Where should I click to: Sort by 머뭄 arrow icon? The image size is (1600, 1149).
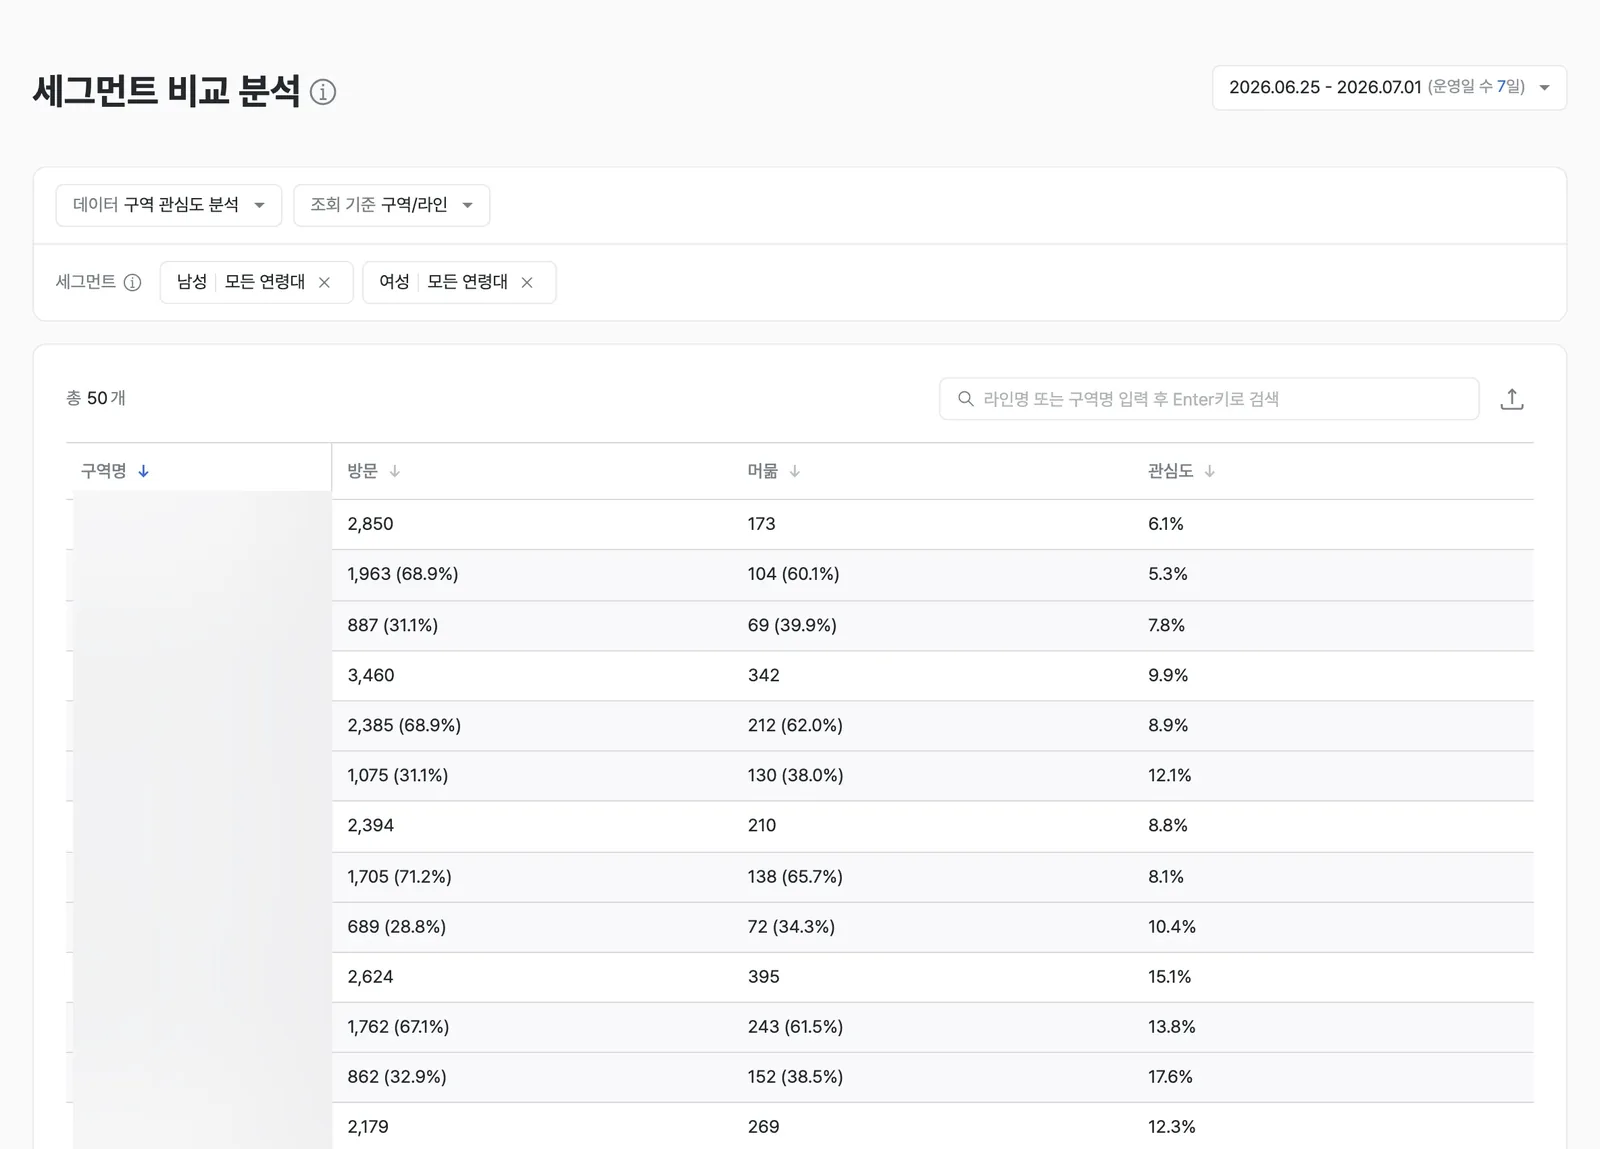pyautogui.click(x=795, y=471)
